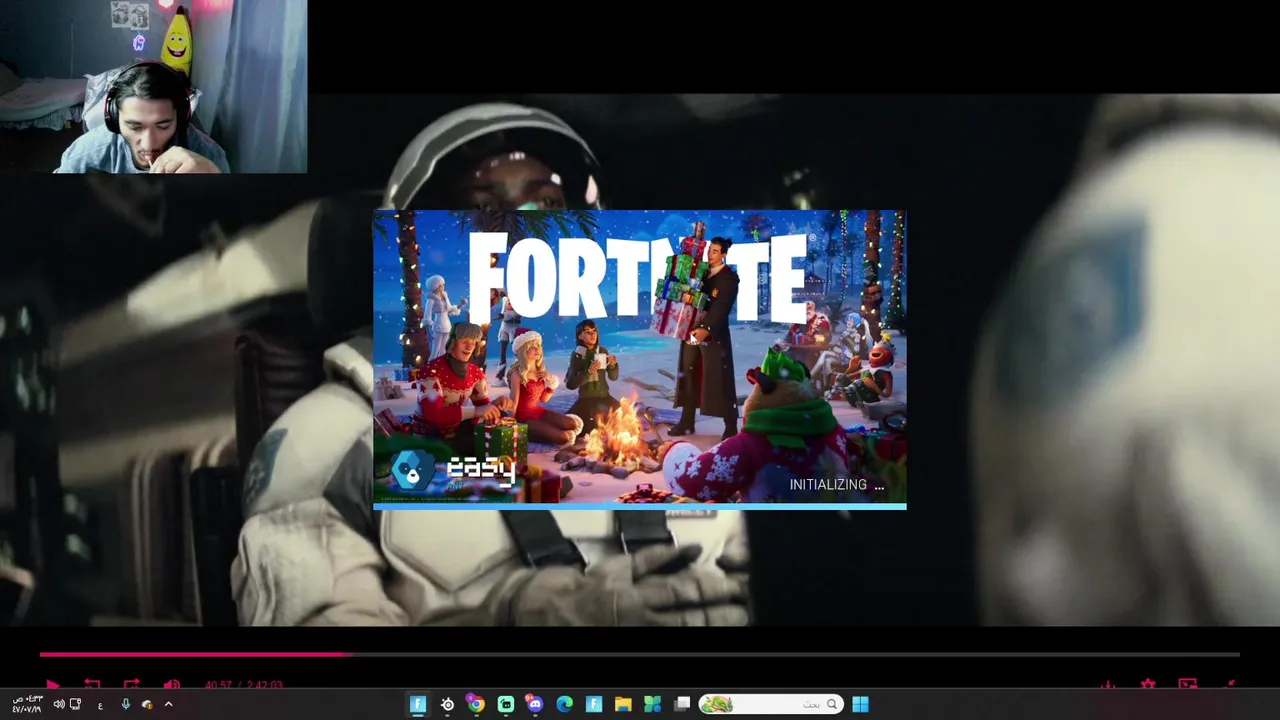Click the rewind replay video control

[92, 685]
